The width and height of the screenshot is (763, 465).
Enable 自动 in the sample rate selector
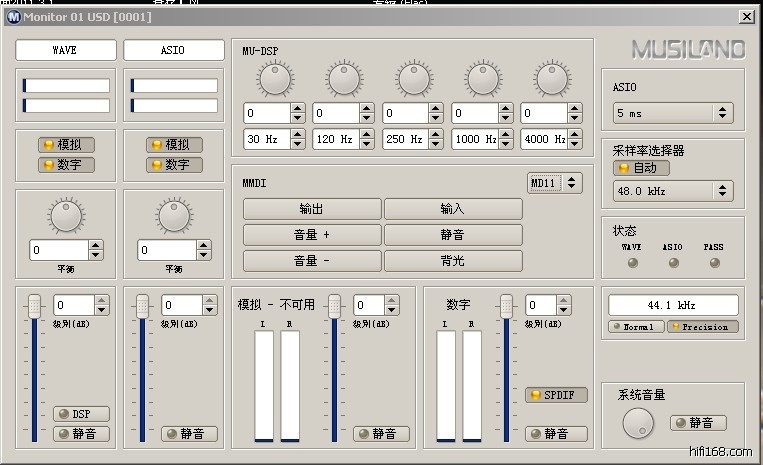coord(642,168)
